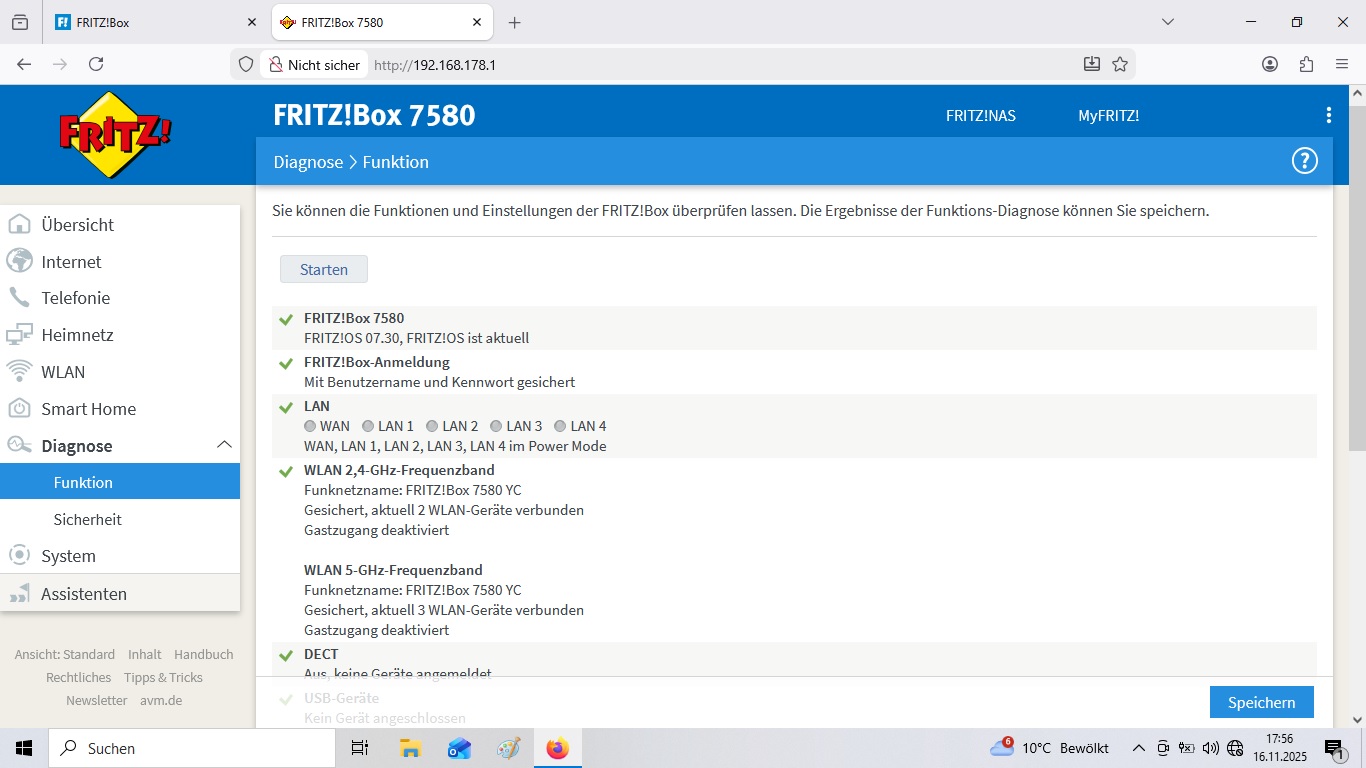Click the Task View taskbar icon
Screen dimensions: 1366x768
click(x=360, y=748)
